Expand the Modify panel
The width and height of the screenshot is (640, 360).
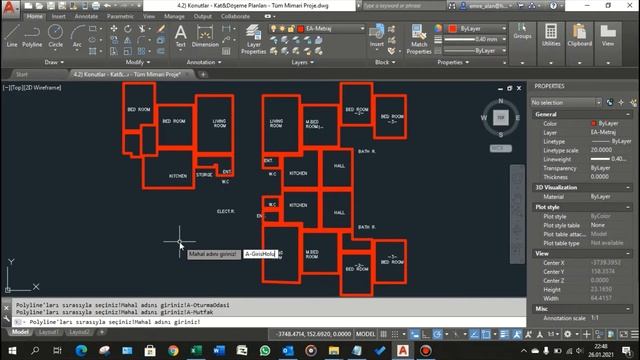(x=138, y=62)
